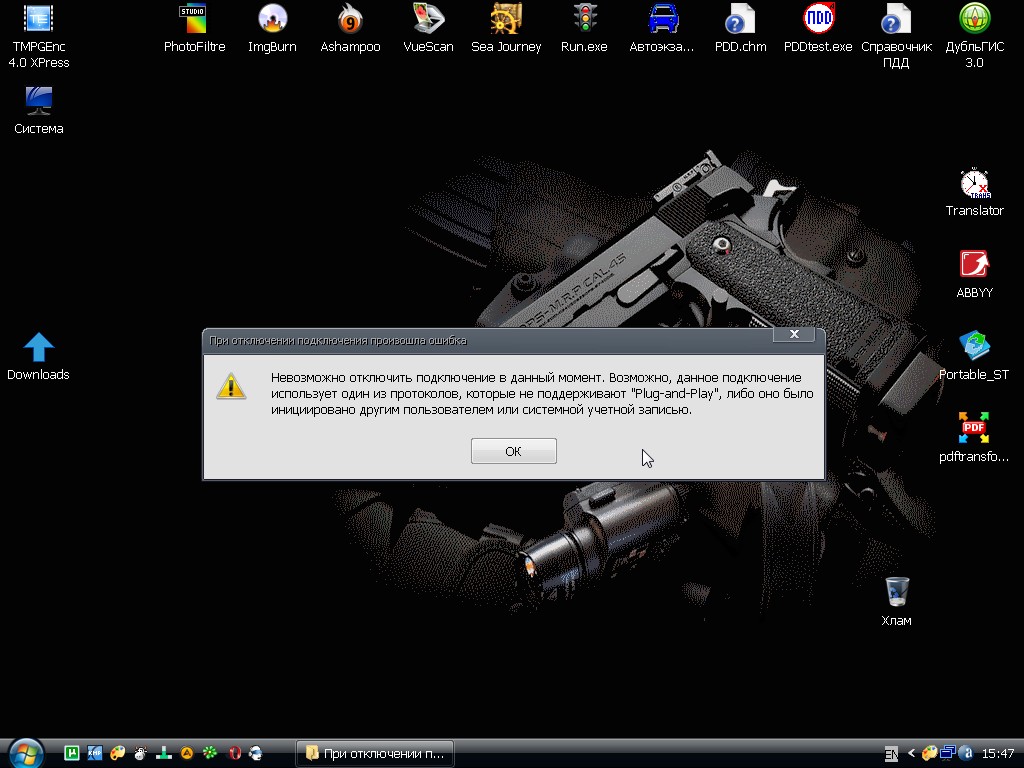Open the paint palette quick launch icon
Image resolution: width=1024 pixels, height=768 pixels.
(x=118, y=753)
